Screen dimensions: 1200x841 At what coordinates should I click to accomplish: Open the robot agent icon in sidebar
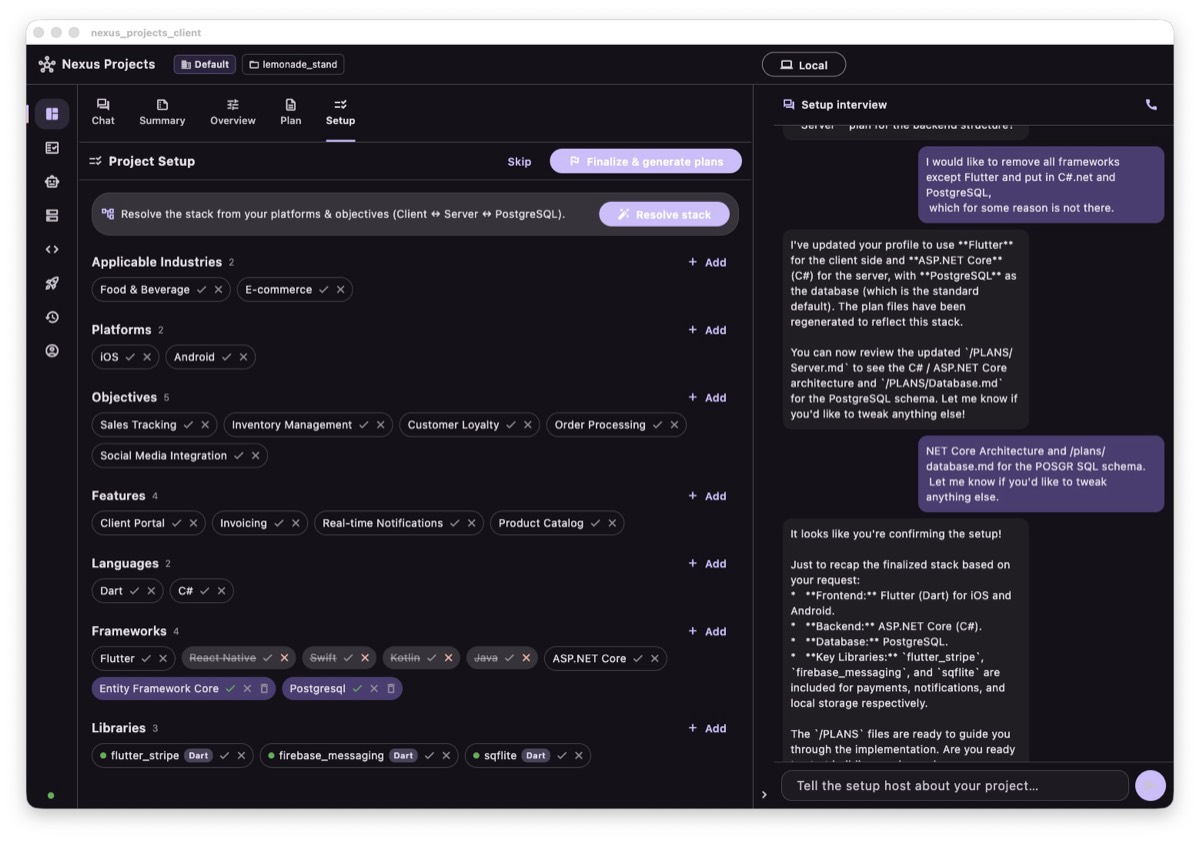tap(52, 182)
